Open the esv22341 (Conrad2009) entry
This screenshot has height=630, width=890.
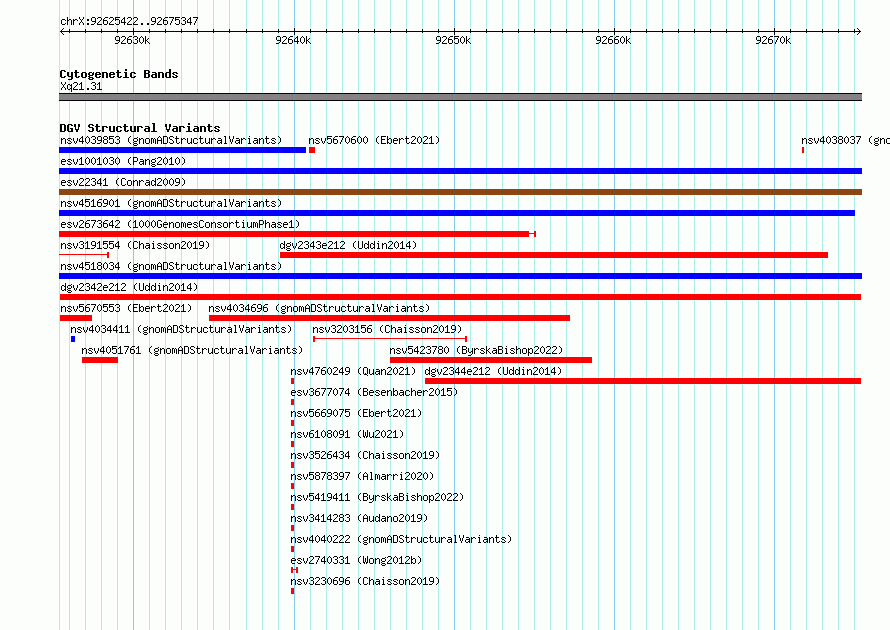(x=123, y=182)
